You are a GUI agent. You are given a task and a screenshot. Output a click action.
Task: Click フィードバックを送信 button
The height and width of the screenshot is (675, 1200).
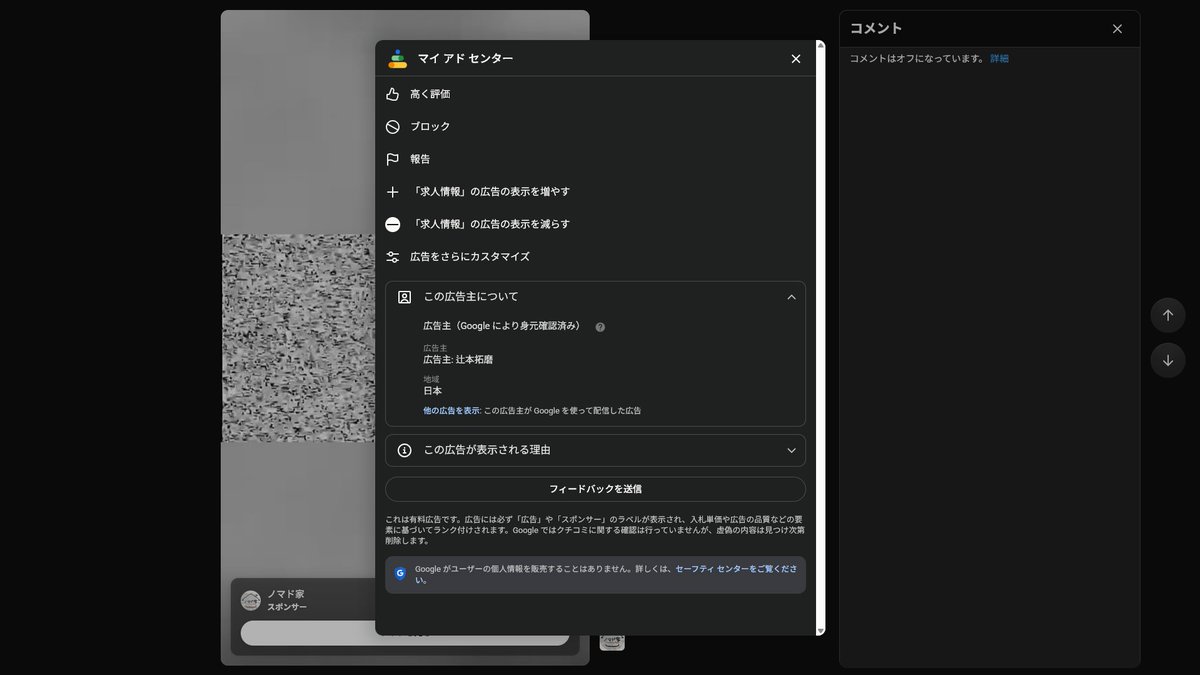point(595,489)
